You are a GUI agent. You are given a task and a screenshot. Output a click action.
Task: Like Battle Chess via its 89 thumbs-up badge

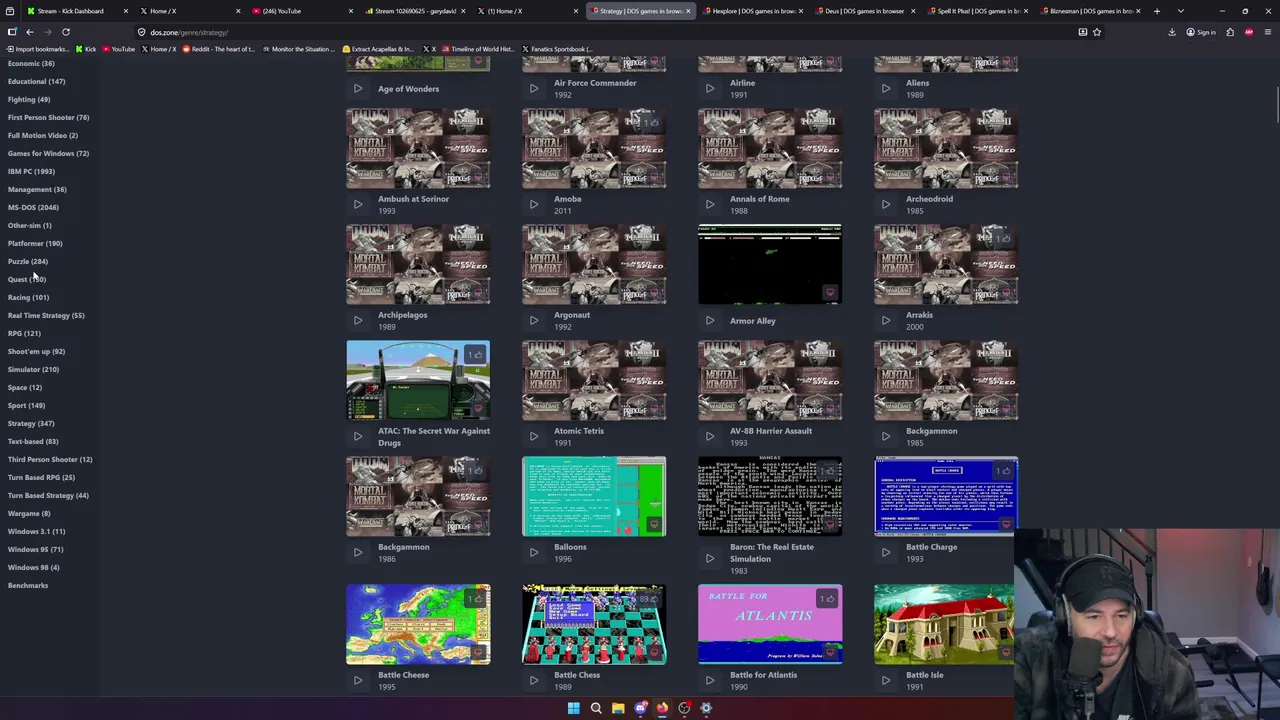coord(650,599)
